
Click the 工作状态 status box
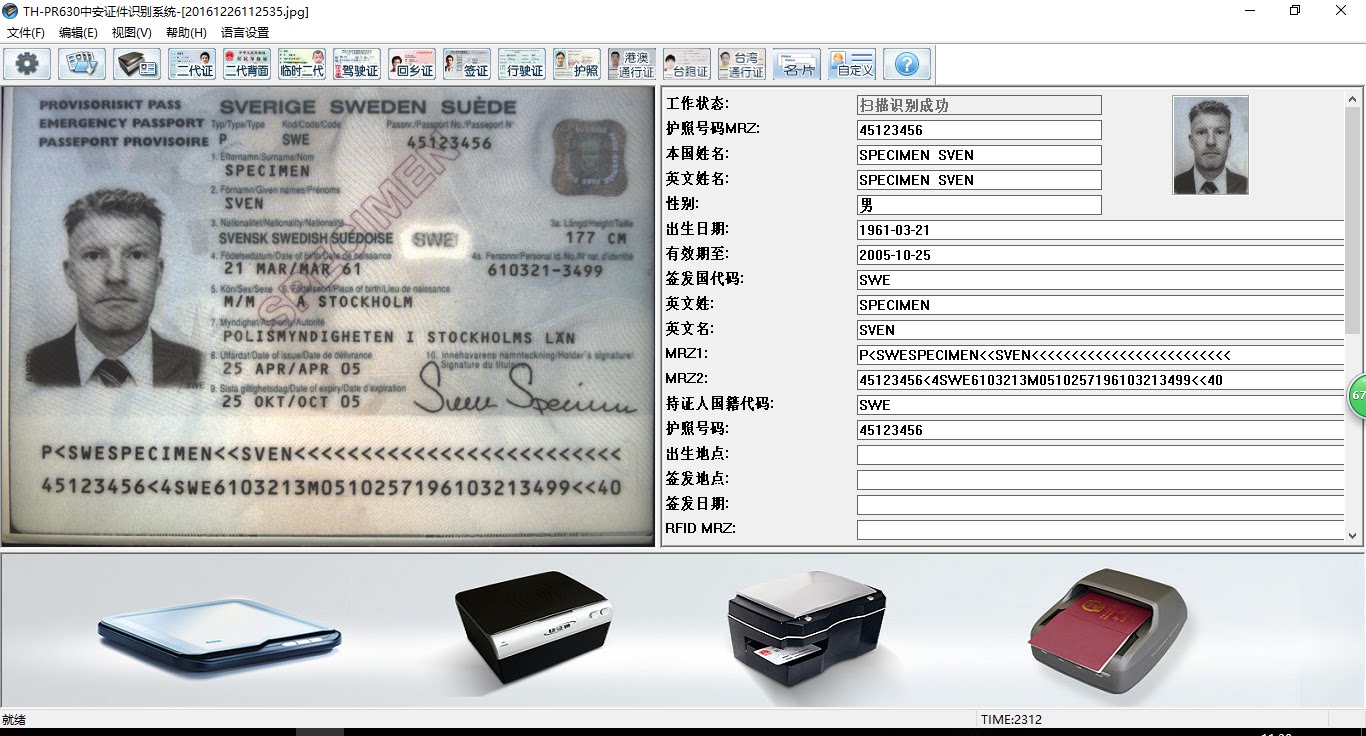979,105
